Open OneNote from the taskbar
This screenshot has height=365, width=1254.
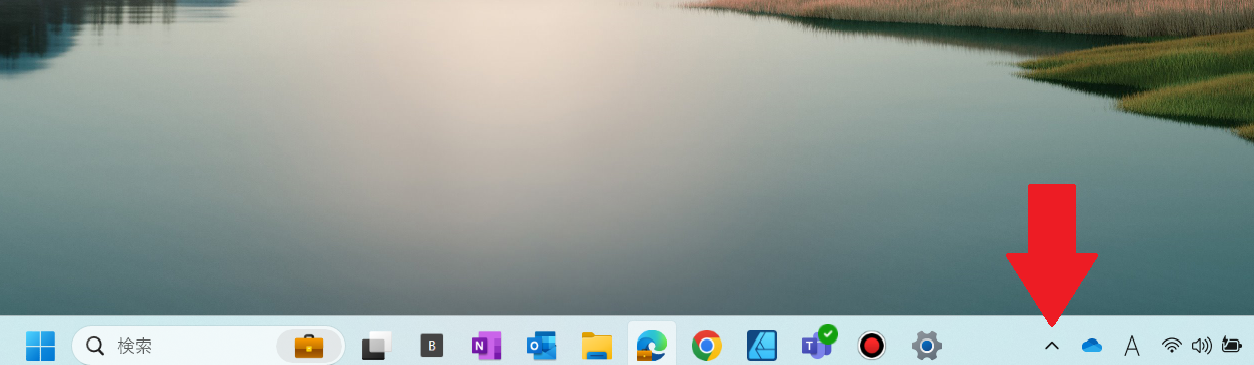coord(486,346)
